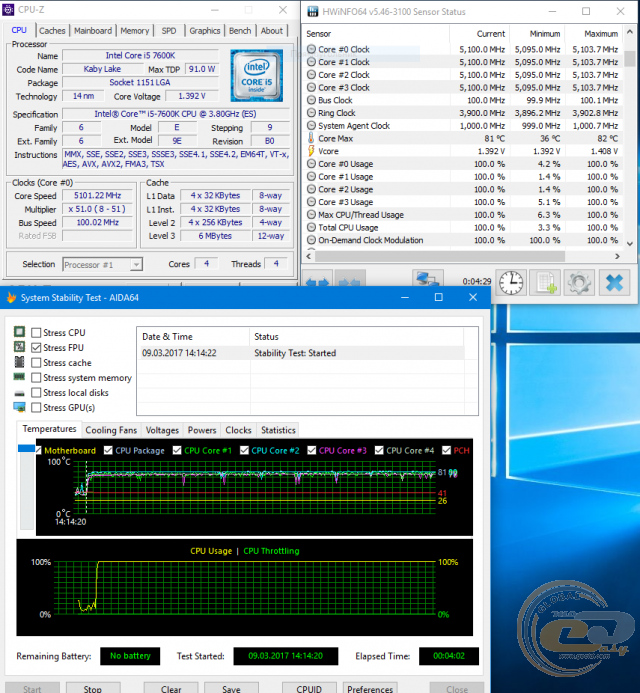This screenshot has width=640, height=693.
Task: Open the Mainboard tab in CPU-Z
Action: tap(93, 30)
